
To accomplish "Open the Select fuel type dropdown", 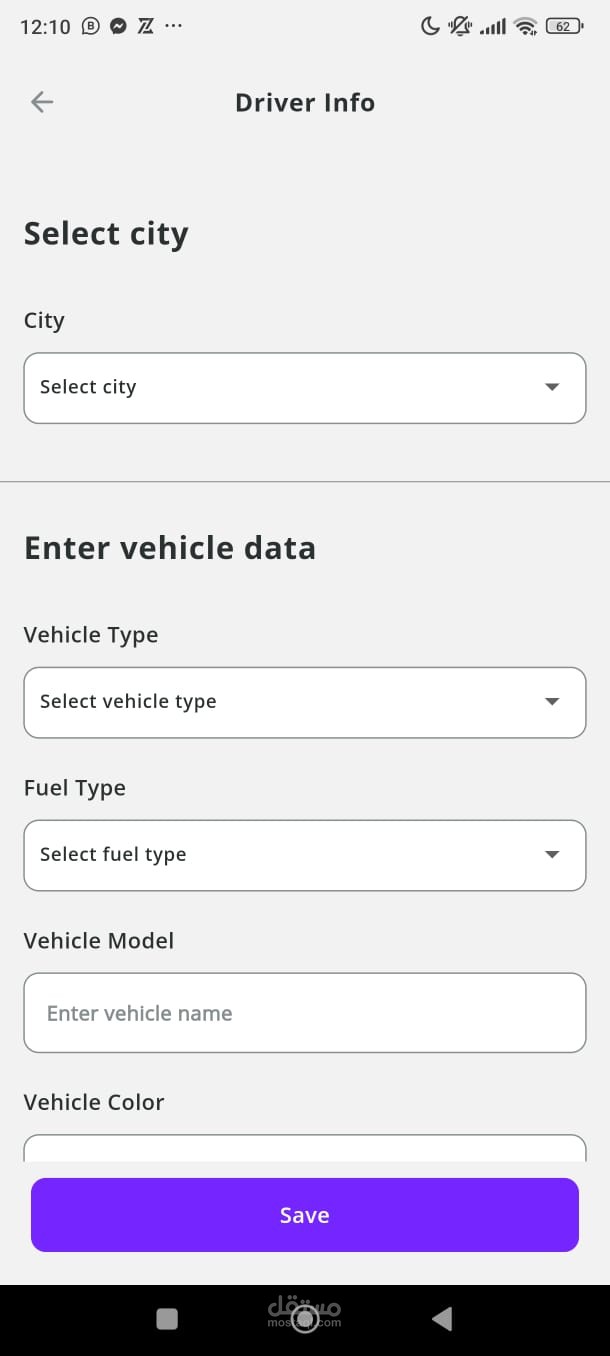I will pos(304,855).
